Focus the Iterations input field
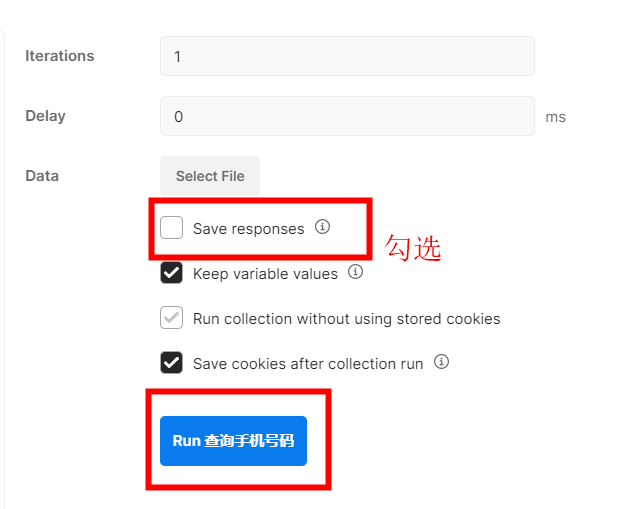The width and height of the screenshot is (642, 509). pos(347,56)
